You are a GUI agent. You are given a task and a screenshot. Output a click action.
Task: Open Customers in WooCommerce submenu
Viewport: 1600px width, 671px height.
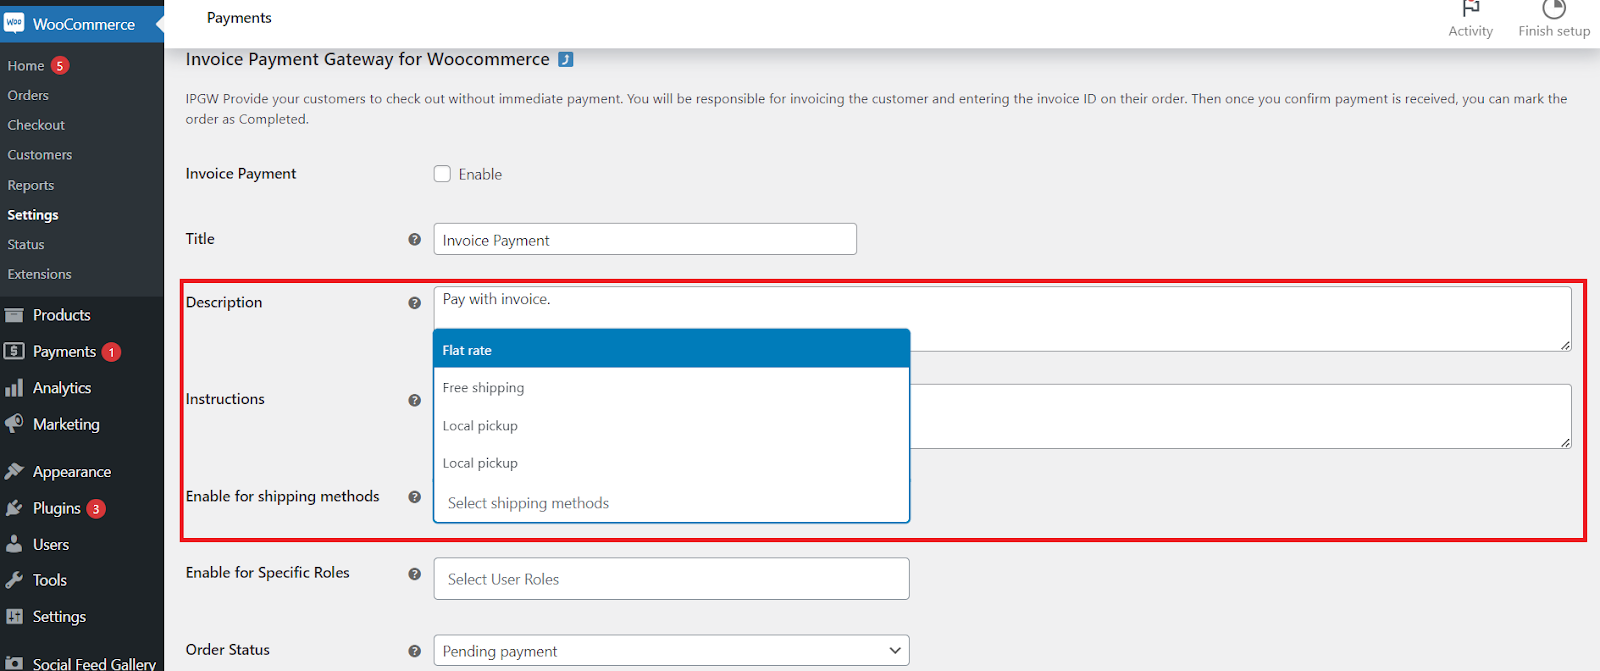pos(40,155)
